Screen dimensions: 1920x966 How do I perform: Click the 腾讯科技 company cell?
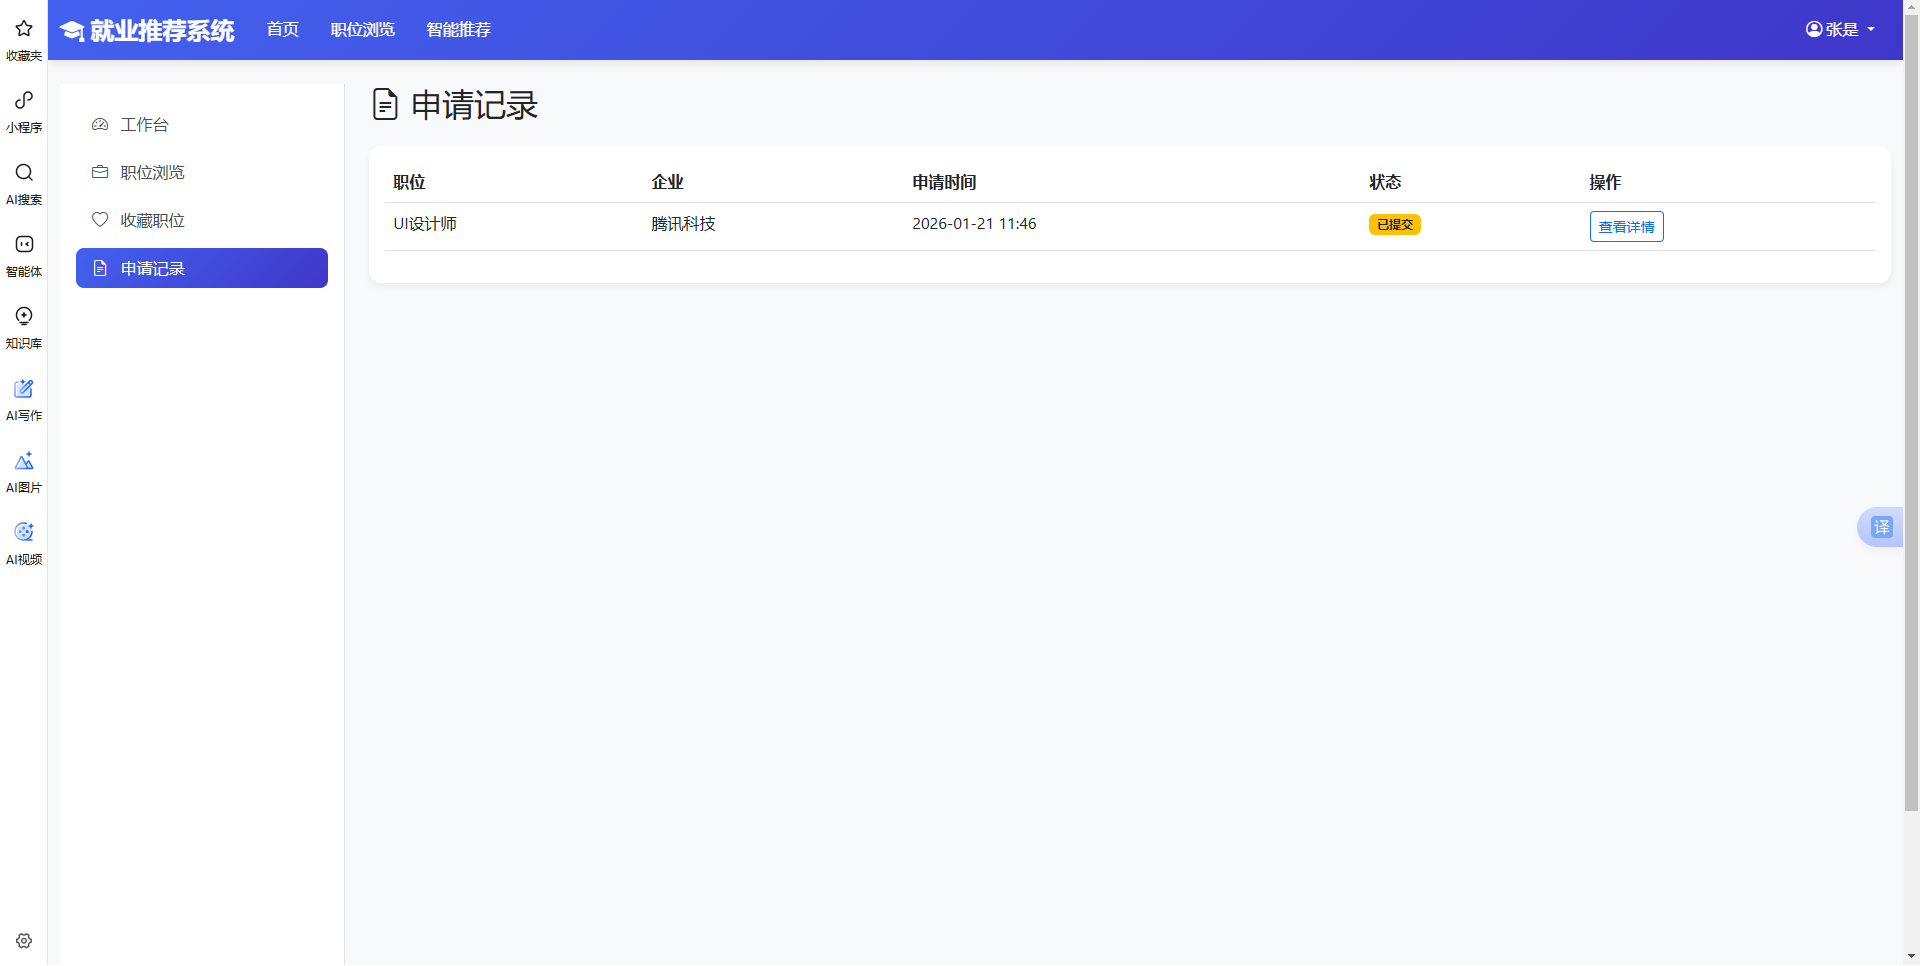point(683,224)
